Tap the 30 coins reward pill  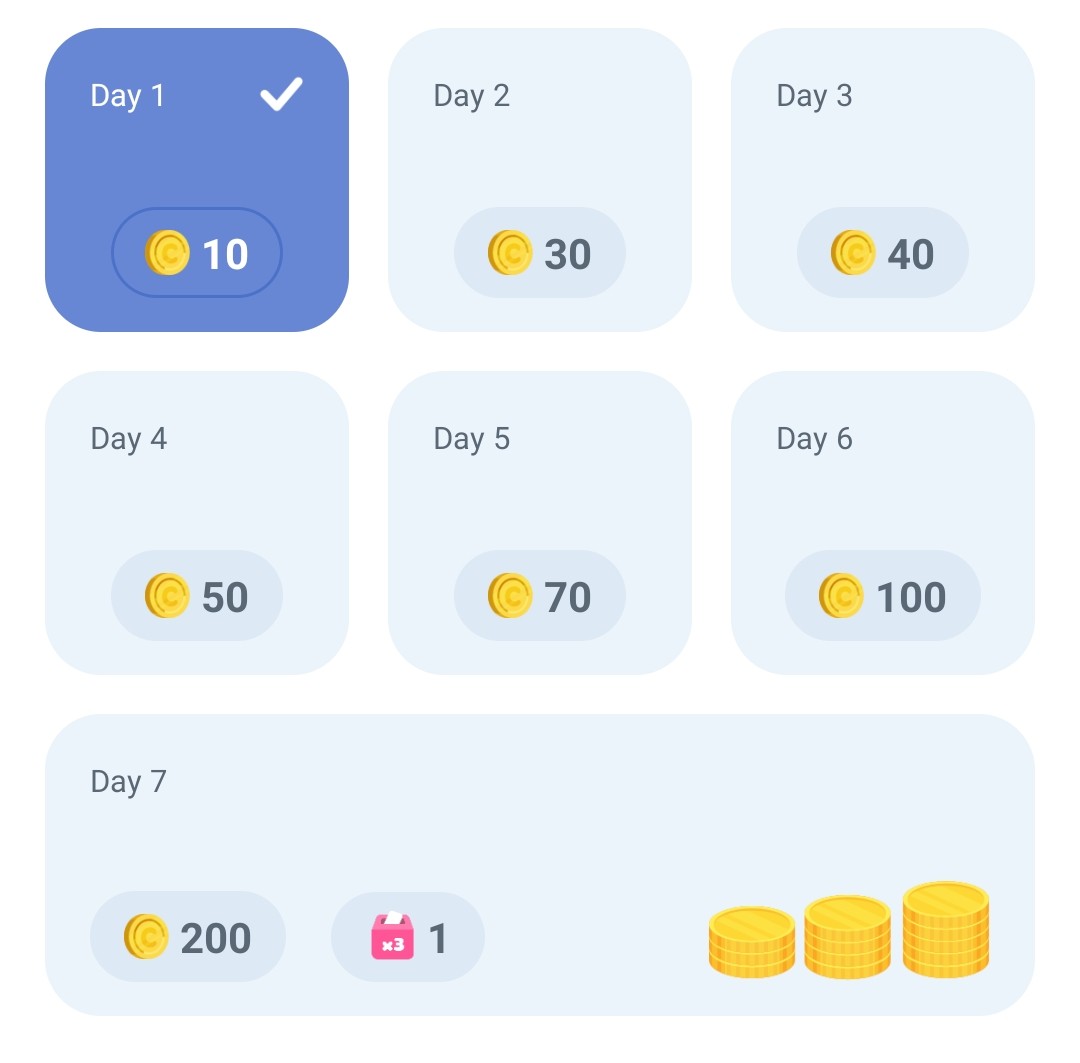540,253
